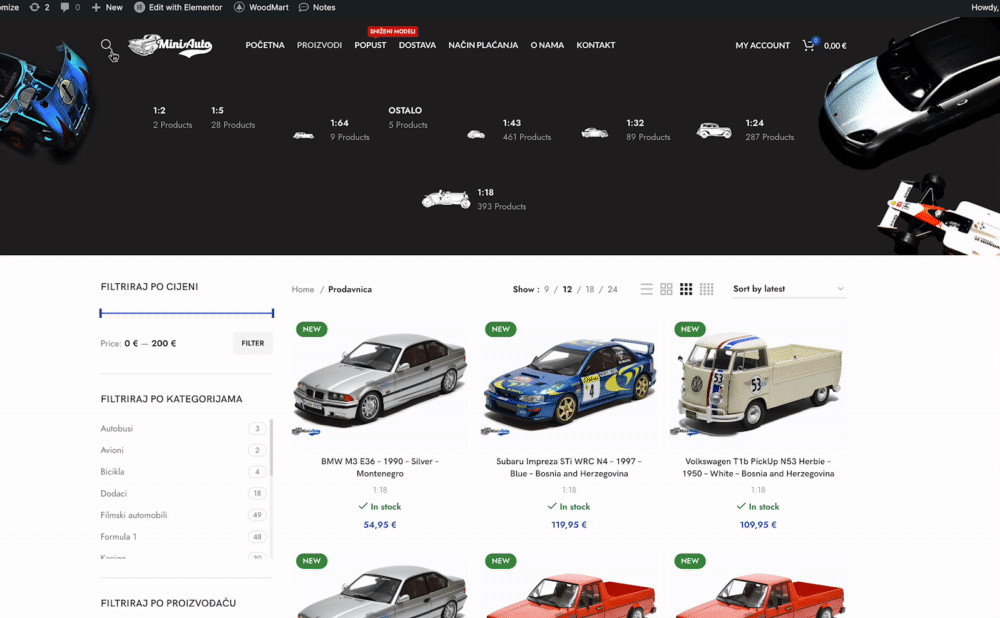The height and width of the screenshot is (618, 1000).
Task: Click right handle of price slider
Action: coord(273,313)
